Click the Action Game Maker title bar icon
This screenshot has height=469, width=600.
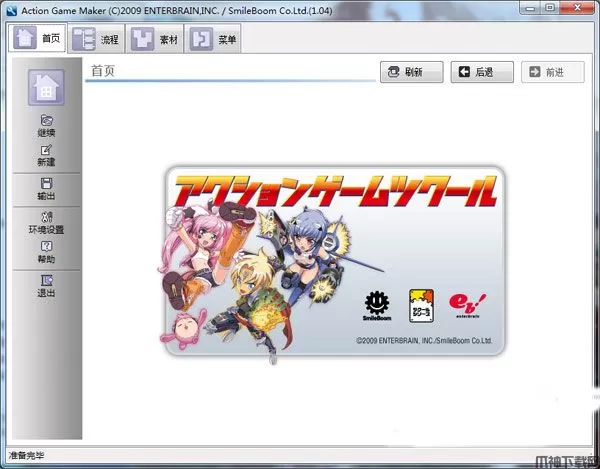tap(9, 9)
